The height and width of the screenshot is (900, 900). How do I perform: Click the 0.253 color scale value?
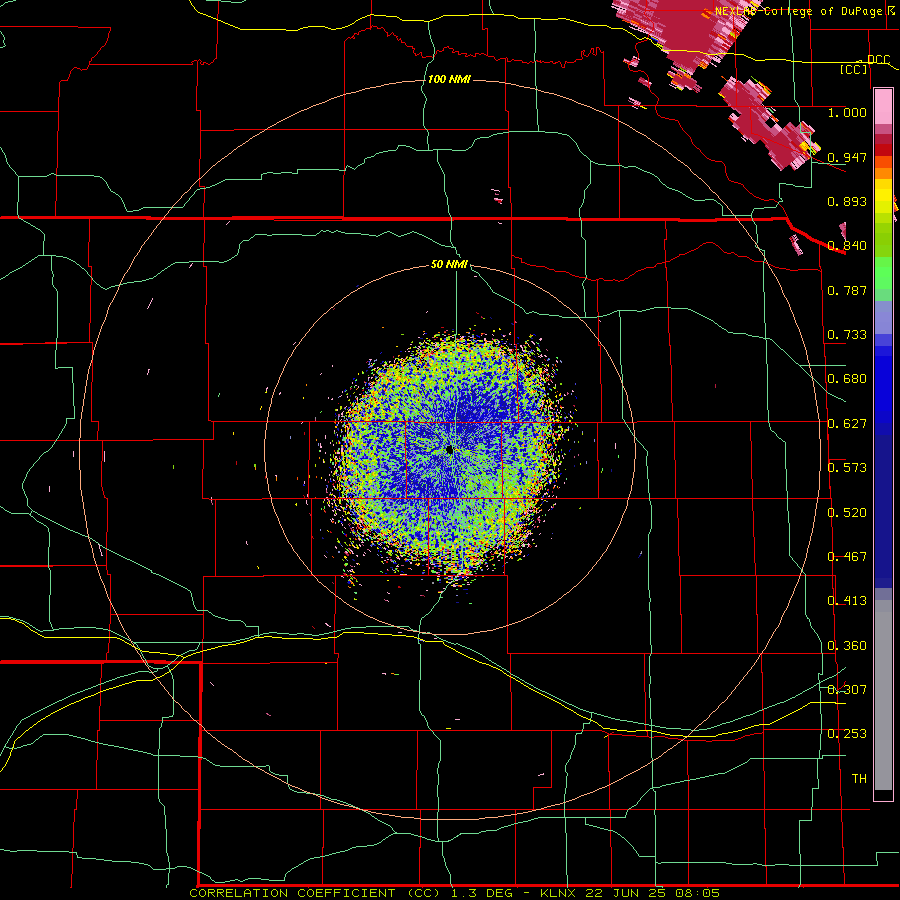847,734
